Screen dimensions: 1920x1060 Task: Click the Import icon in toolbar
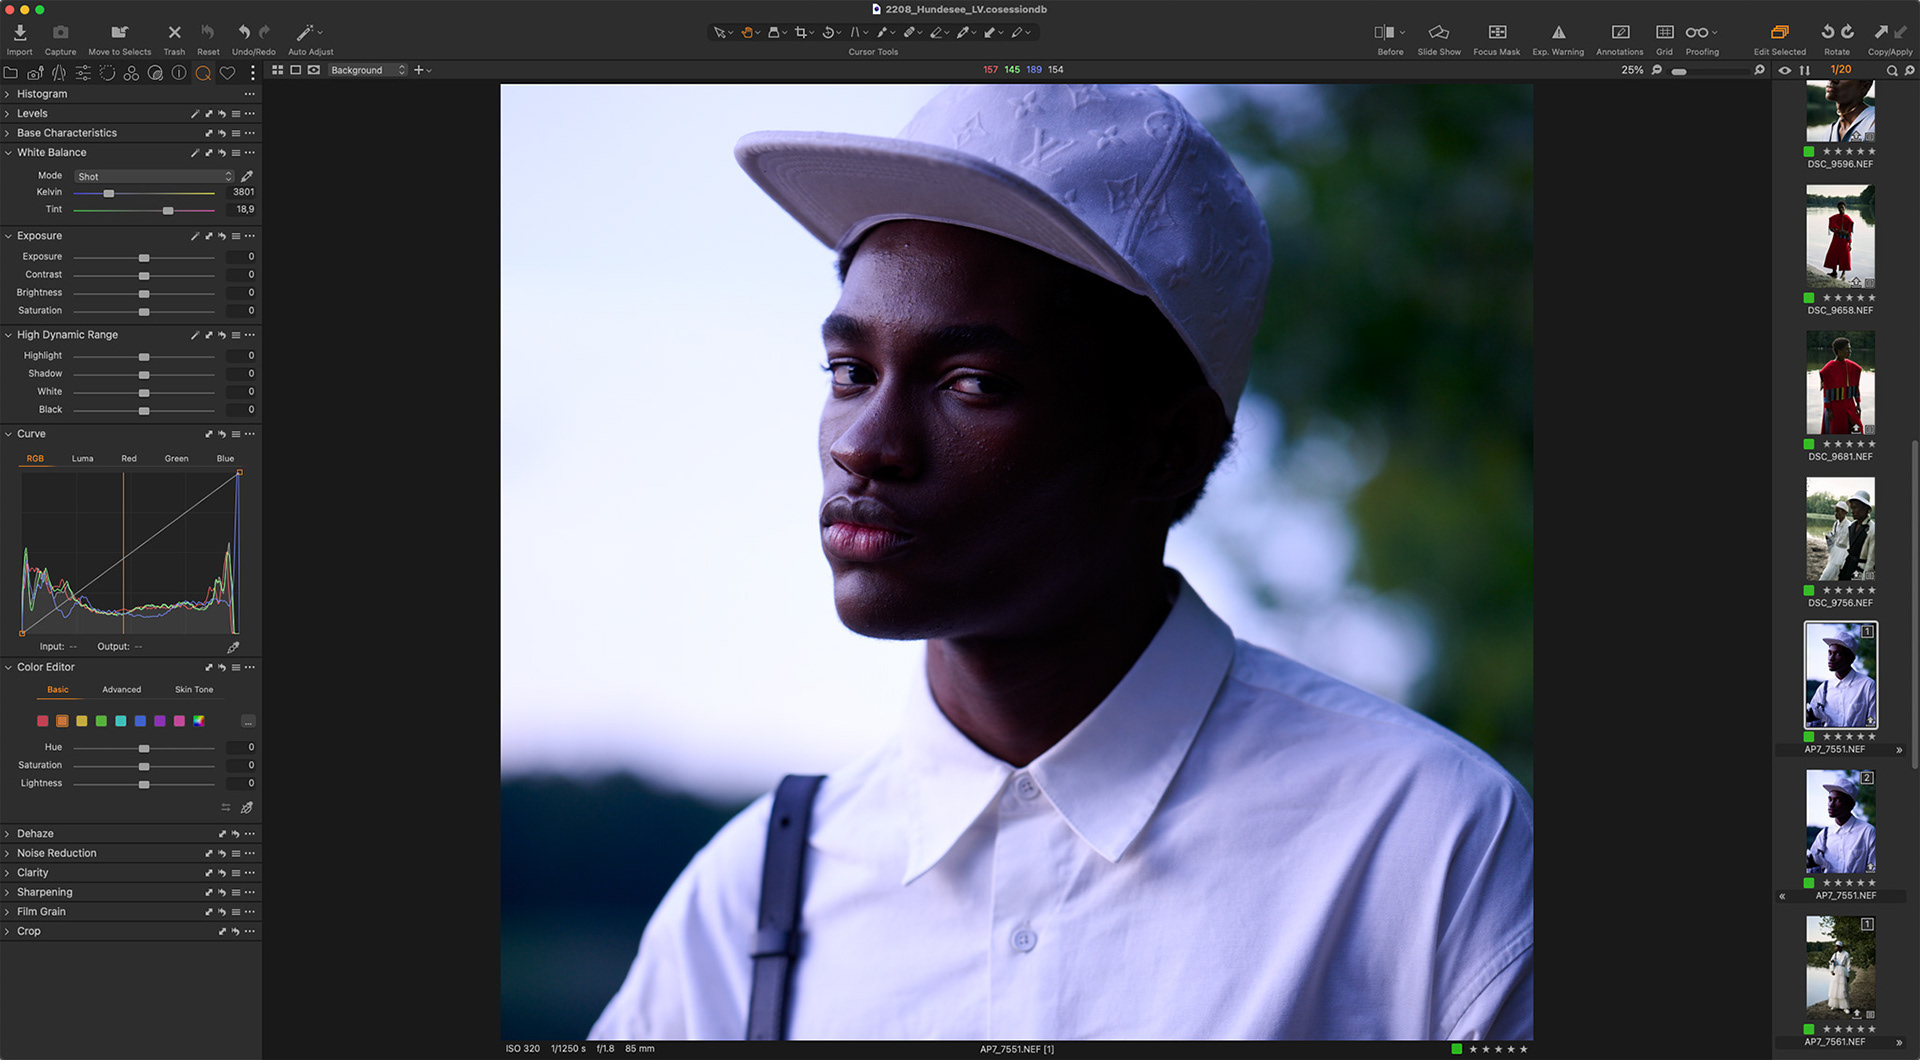pos(20,33)
